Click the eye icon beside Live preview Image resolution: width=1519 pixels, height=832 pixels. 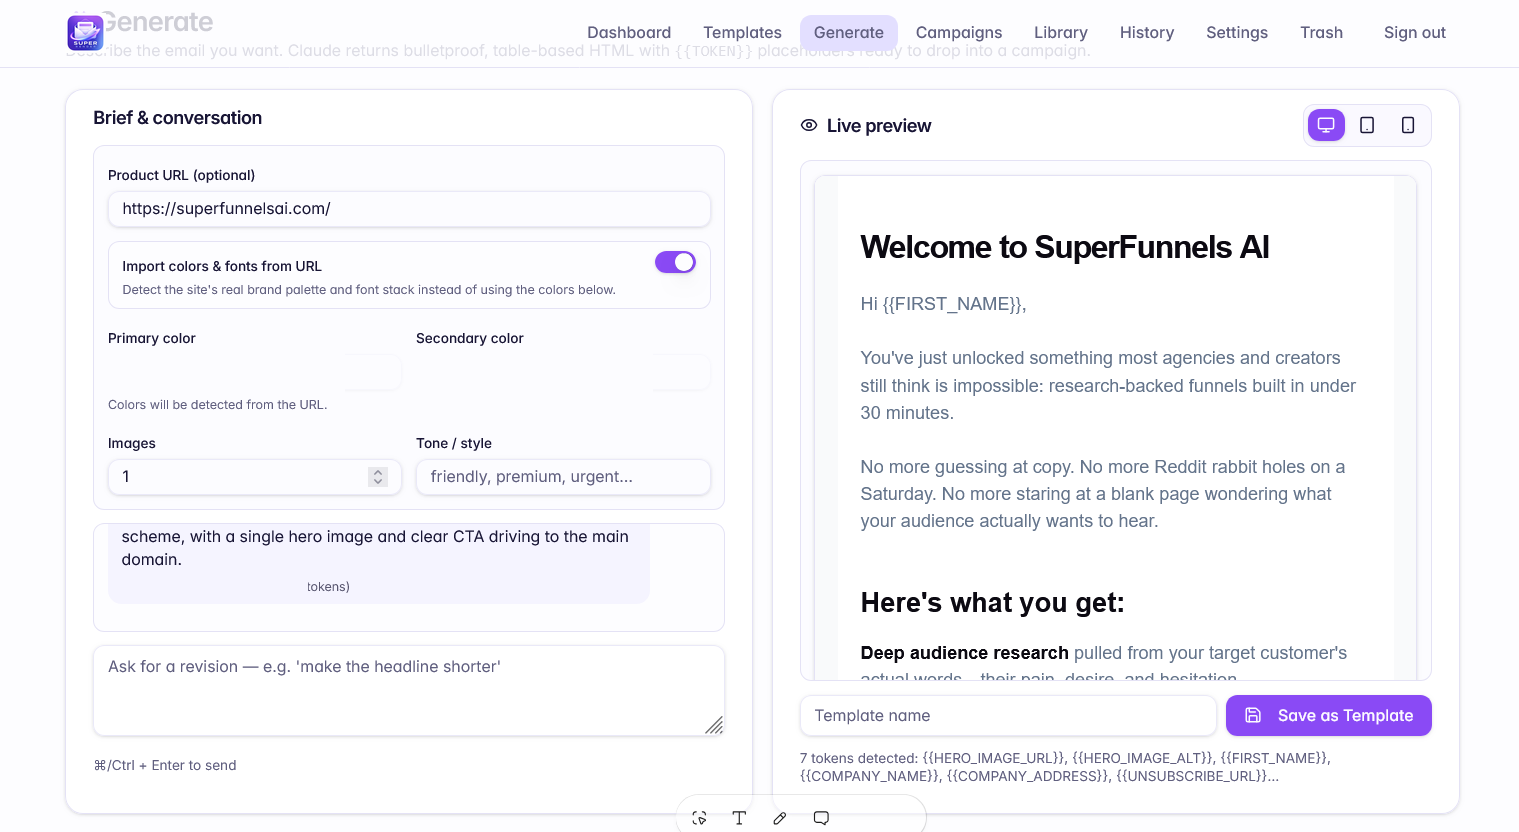[809, 125]
